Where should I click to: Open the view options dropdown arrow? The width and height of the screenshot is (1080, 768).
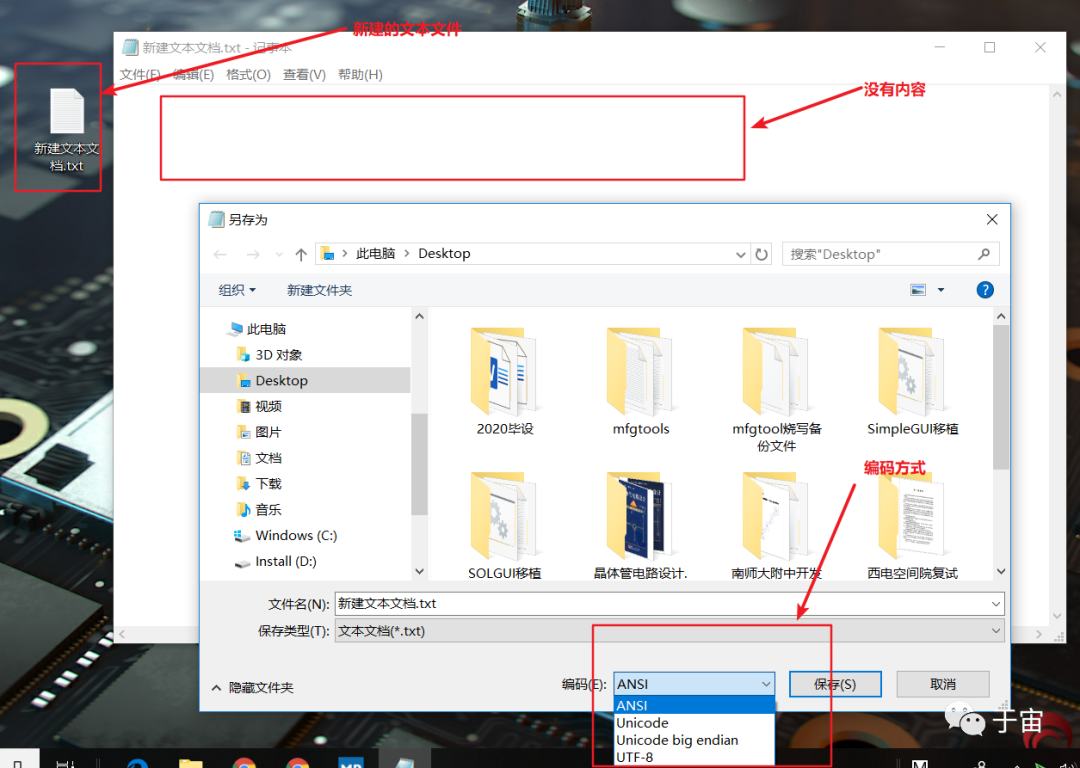coord(941,290)
